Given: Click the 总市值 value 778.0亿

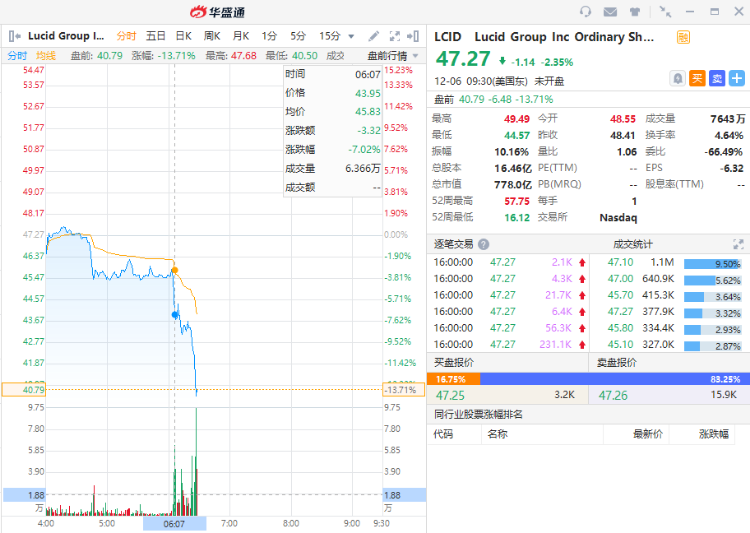Looking at the screenshot, I should 513,185.
